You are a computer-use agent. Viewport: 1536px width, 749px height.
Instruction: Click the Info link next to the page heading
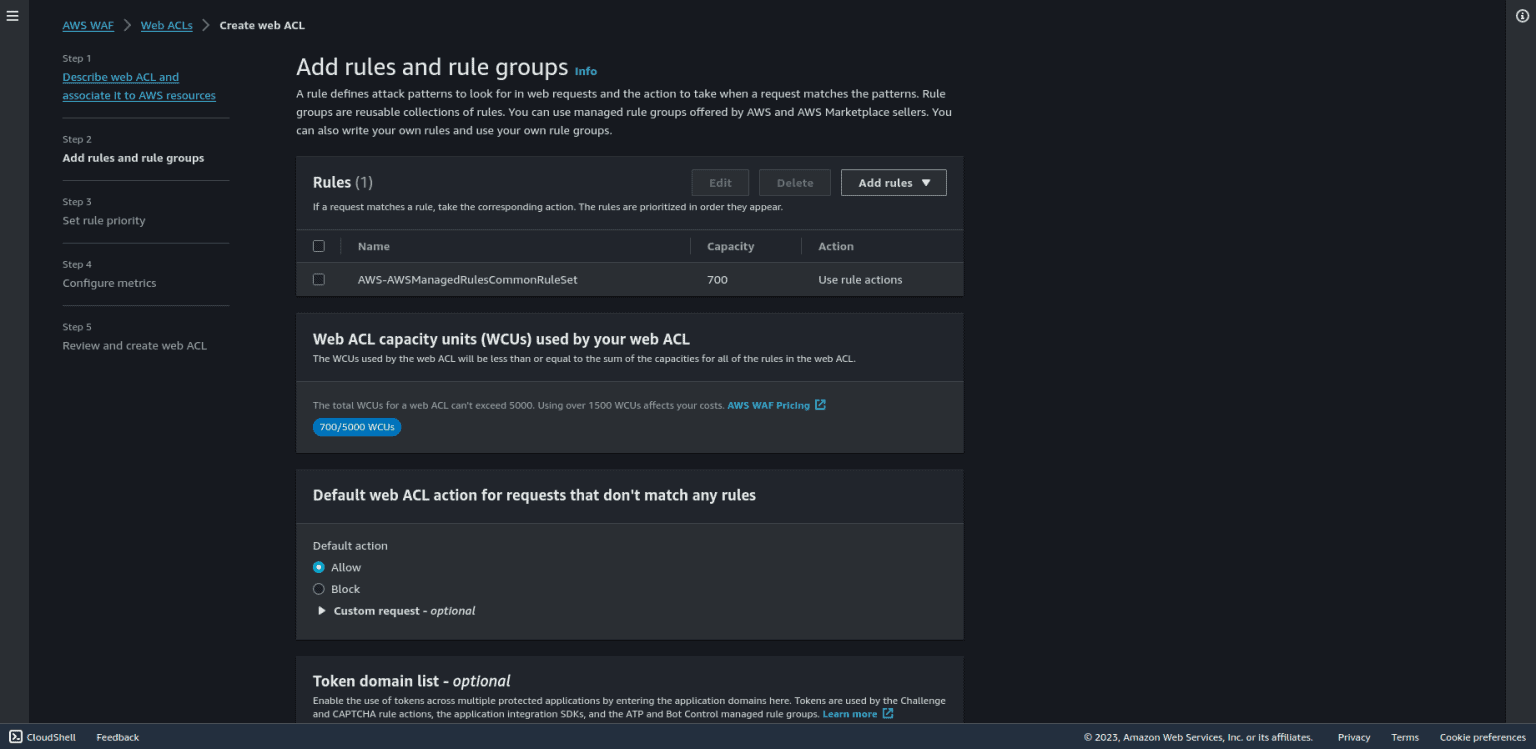point(586,71)
